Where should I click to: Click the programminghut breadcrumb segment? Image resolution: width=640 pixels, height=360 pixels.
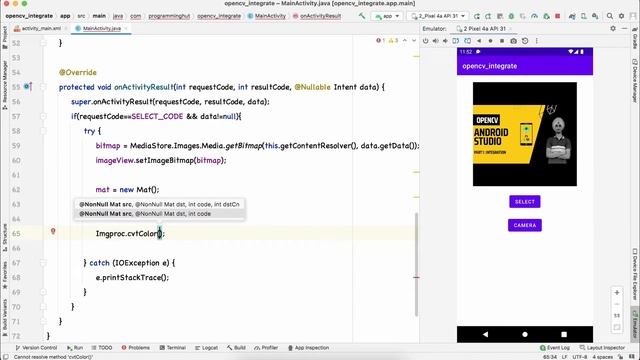point(169,16)
